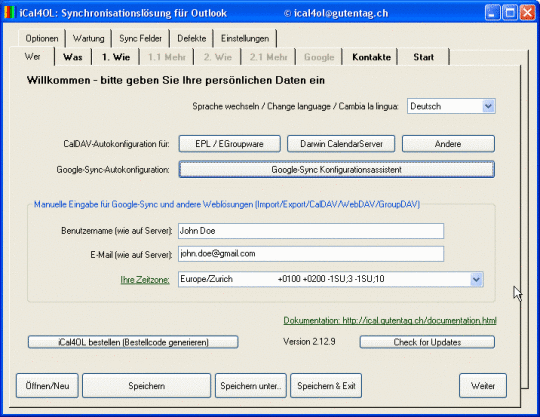540x417 pixels.
Task: Click the EPL / EGroupware button
Action: click(229, 144)
